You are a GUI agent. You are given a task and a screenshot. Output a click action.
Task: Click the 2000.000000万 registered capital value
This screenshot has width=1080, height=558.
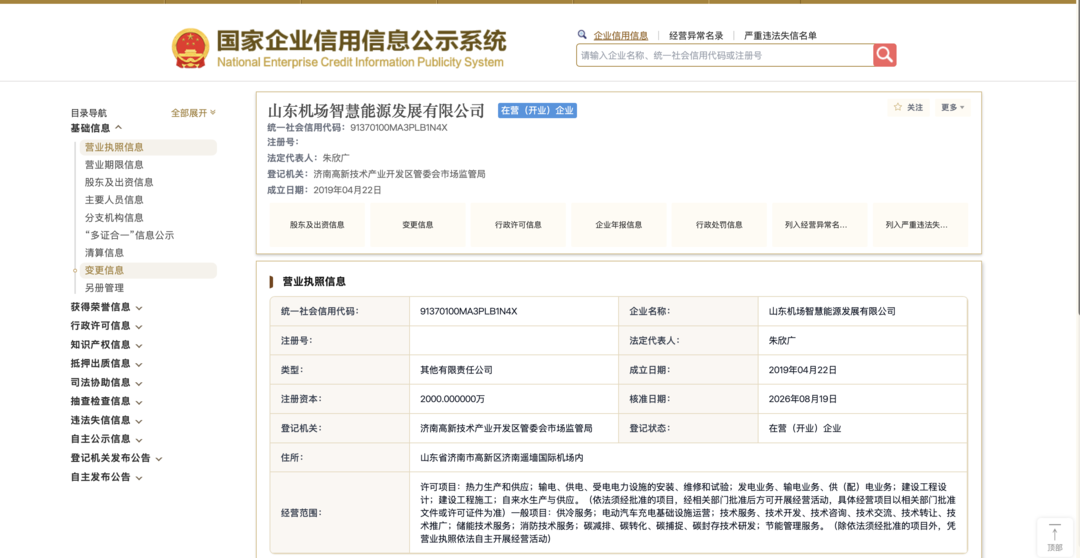[451, 399]
